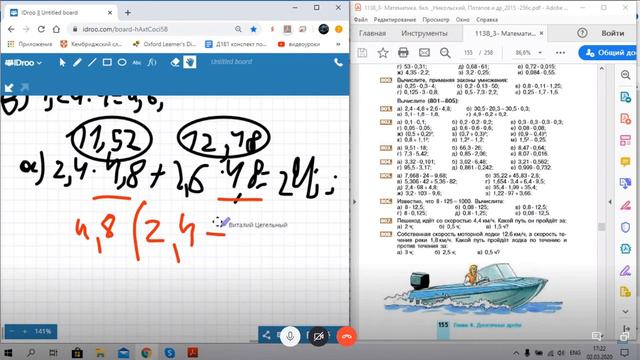The width and height of the screenshot is (640, 360).
Task: Select the eraser tool in IDroo
Action: click(x=175, y=62)
